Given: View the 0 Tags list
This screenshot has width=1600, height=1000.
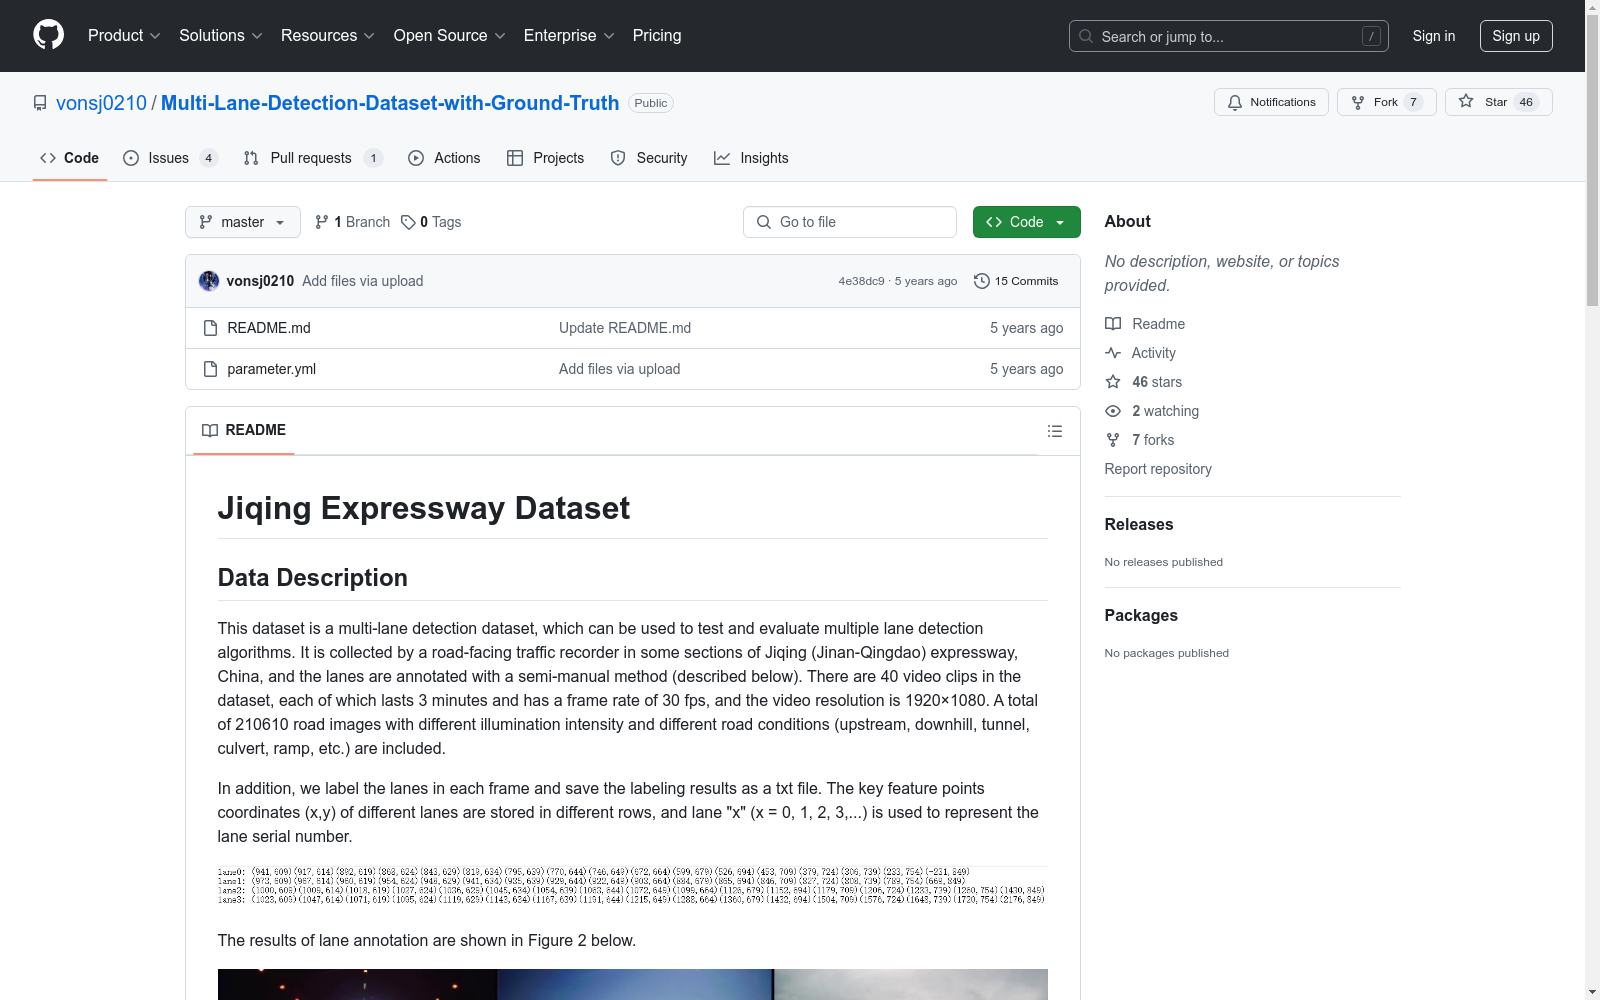Looking at the screenshot, I should (x=431, y=222).
